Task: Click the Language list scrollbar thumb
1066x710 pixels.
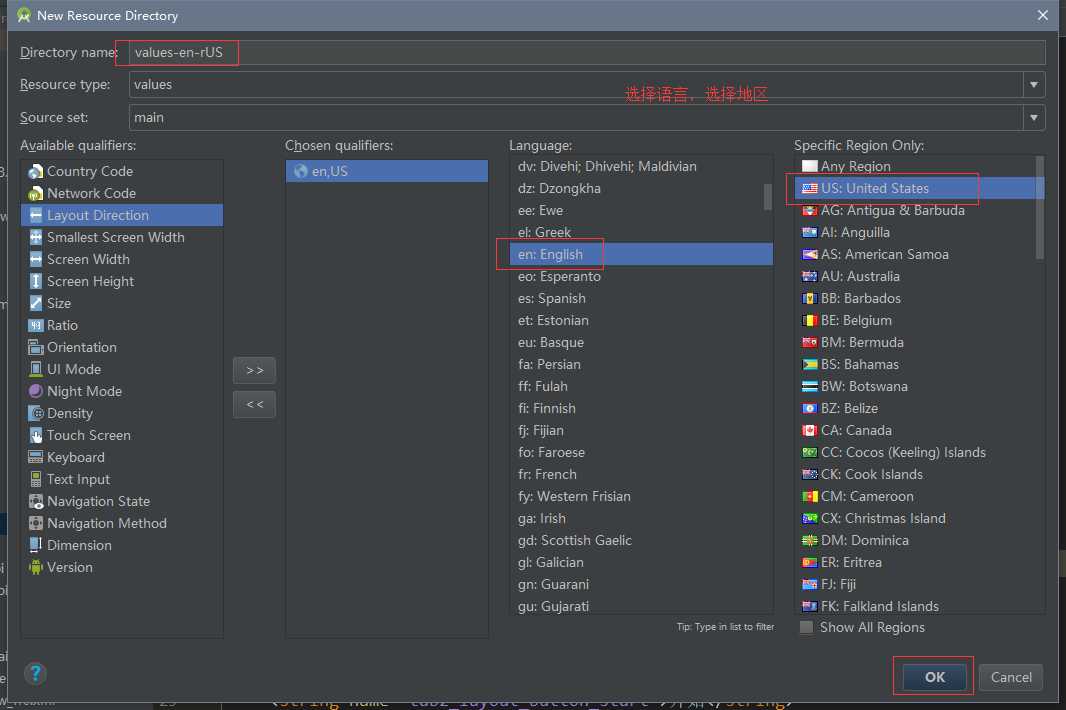Action: pyautogui.click(x=768, y=197)
